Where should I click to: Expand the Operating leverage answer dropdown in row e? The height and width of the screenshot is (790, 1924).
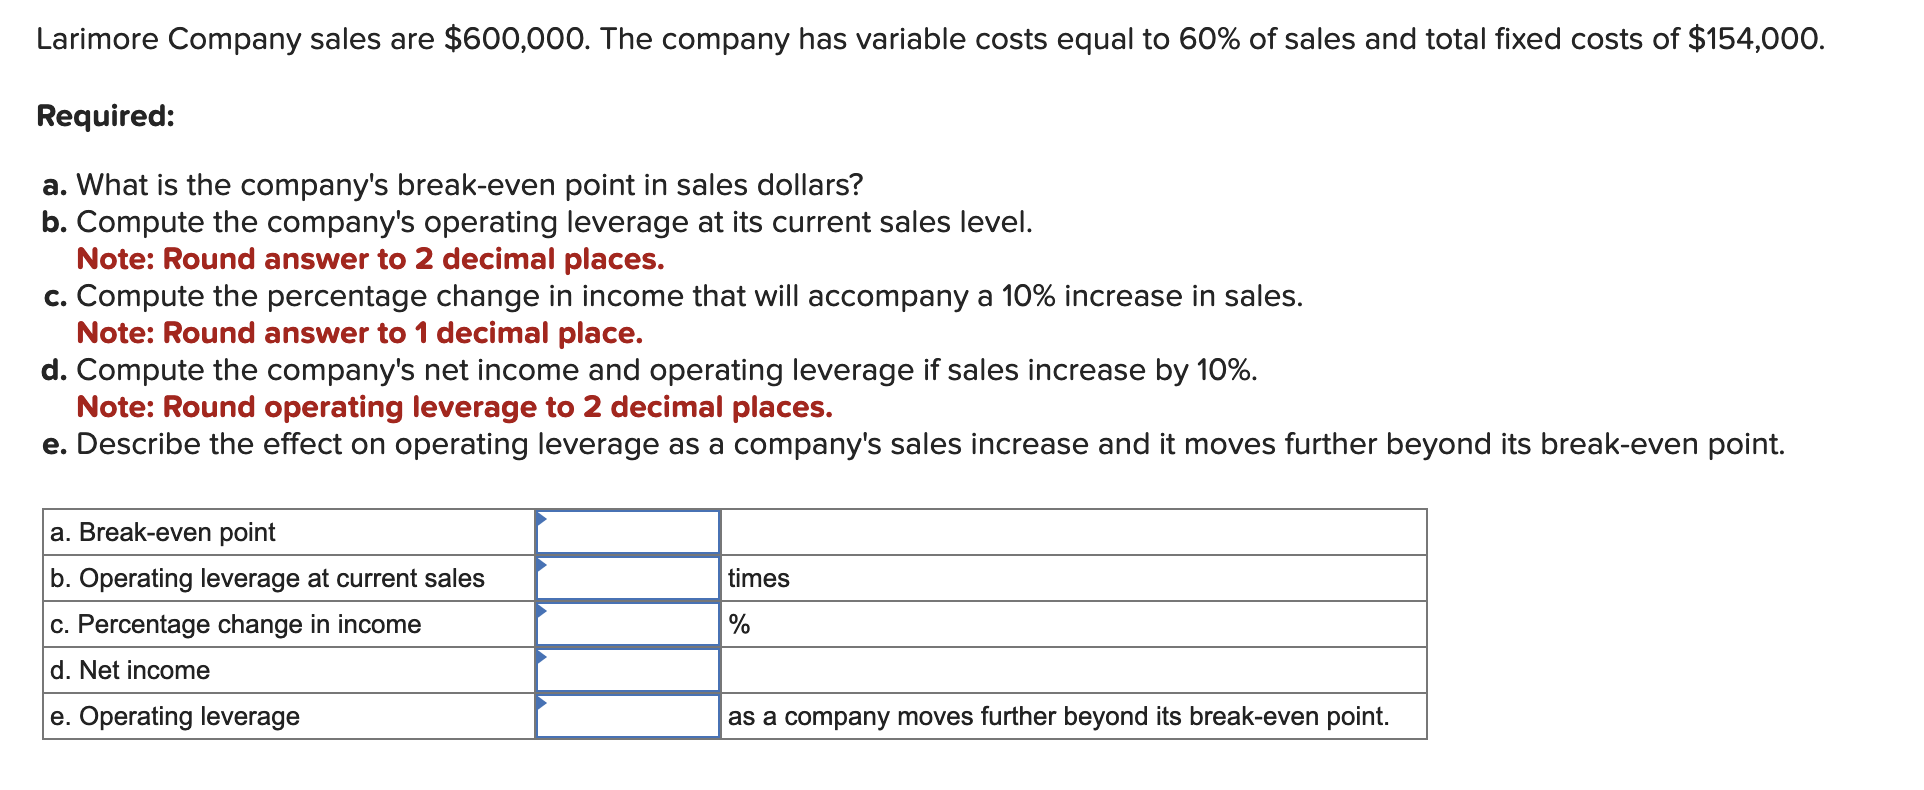coord(628,716)
